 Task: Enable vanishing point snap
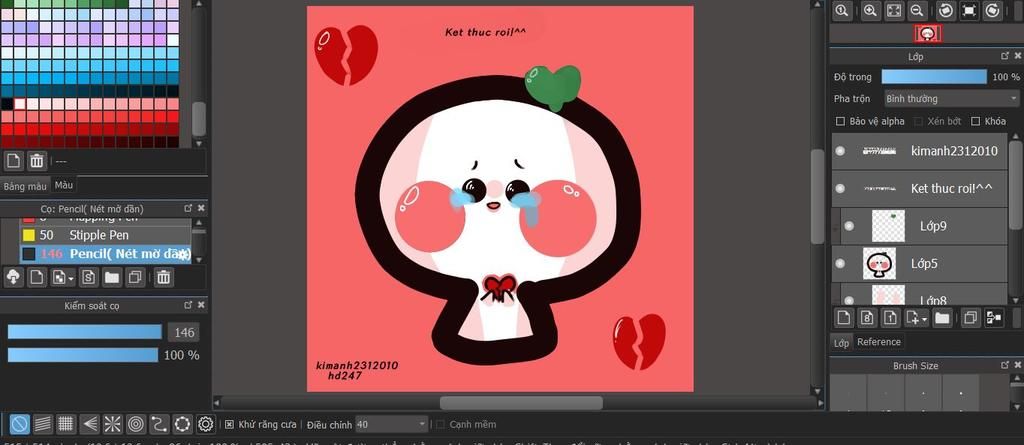[89, 424]
